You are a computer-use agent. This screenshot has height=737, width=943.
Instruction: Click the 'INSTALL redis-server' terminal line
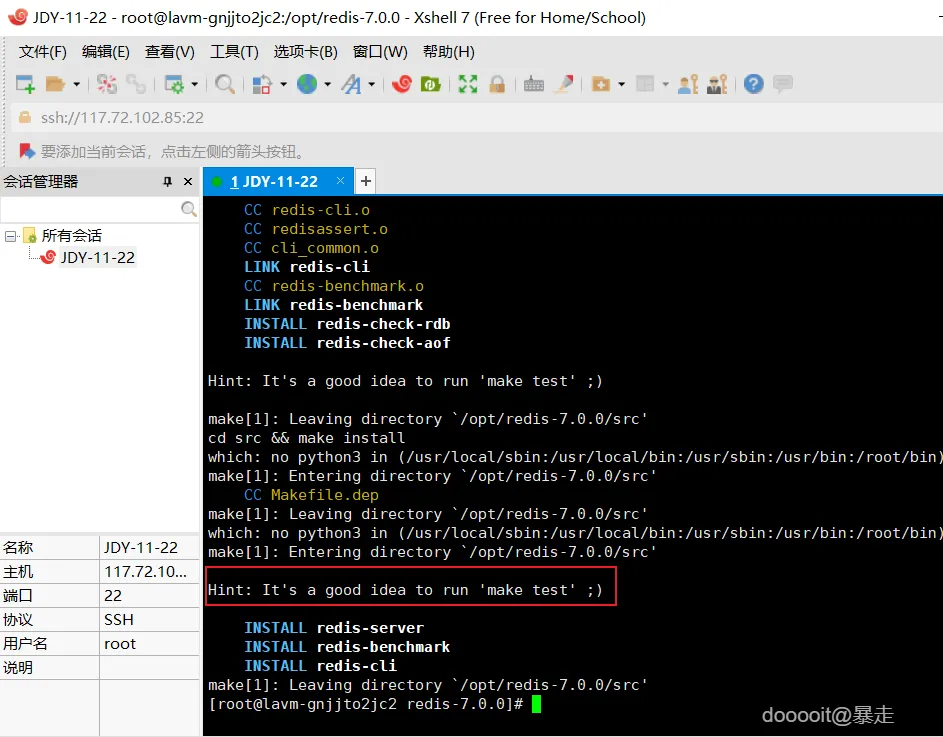click(334, 628)
